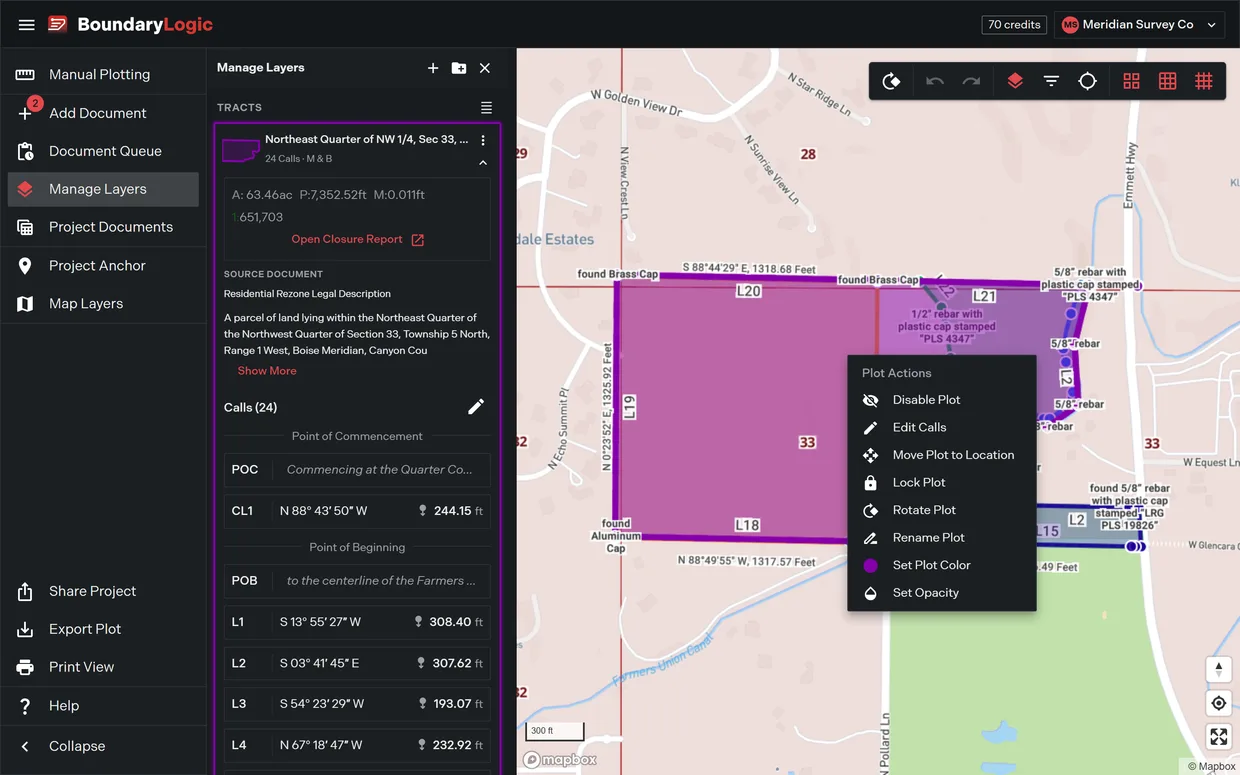Select the POB call row
This screenshot has width=1240, height=775.
click(x=357, y=581)
